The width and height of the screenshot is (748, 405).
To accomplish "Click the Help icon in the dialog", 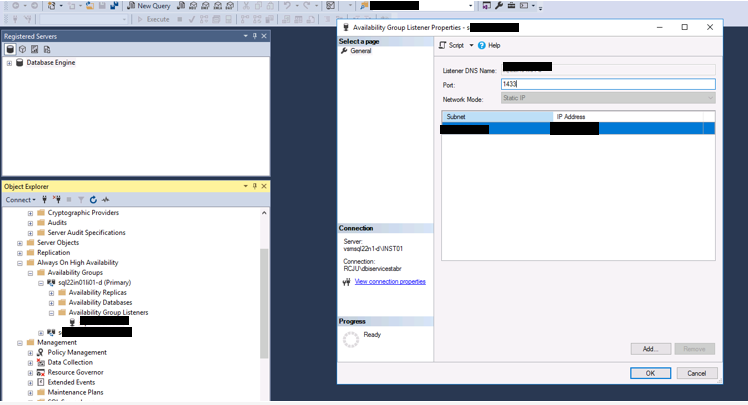I will [x=481, y=45].
